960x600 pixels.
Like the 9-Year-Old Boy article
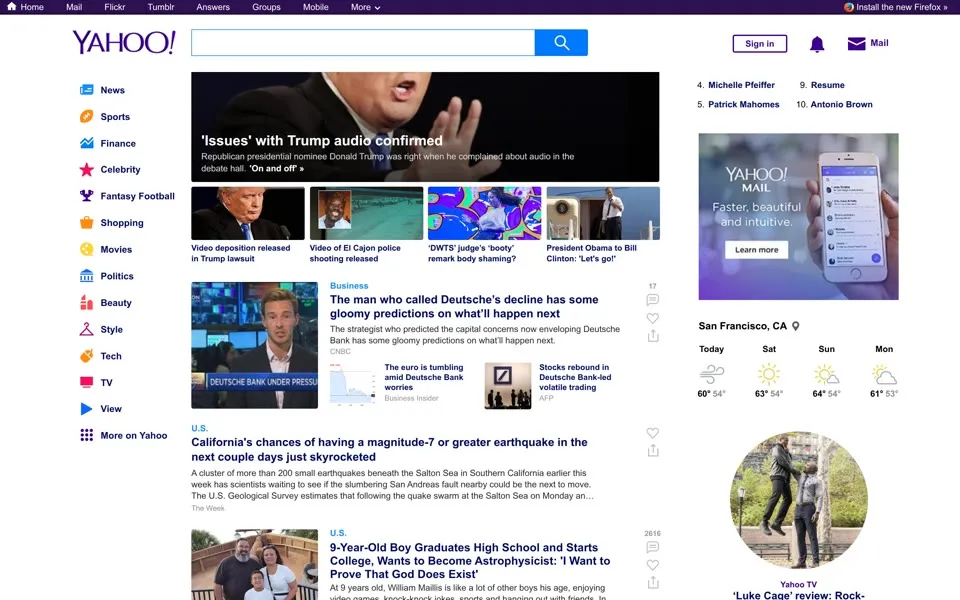click(653, 564)
